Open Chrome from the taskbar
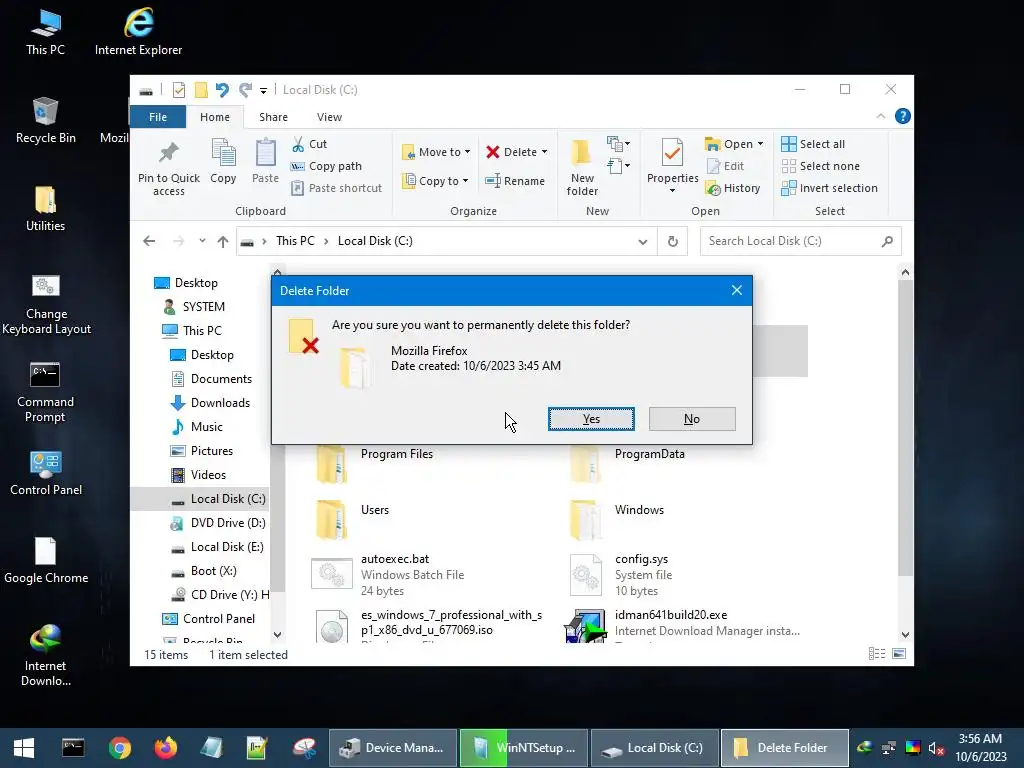Screen dimensions: 1024x768 (120, 748)
